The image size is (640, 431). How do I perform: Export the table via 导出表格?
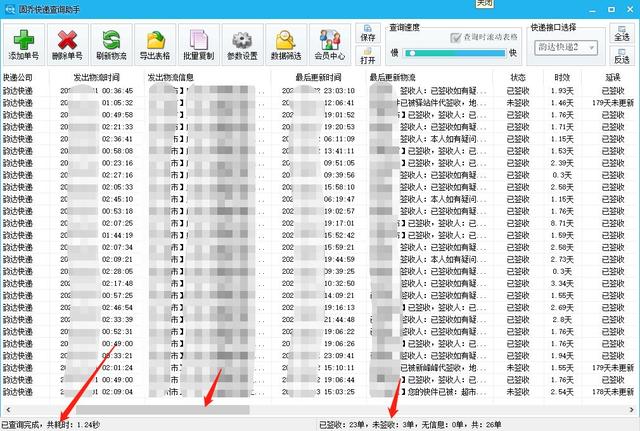155,44
